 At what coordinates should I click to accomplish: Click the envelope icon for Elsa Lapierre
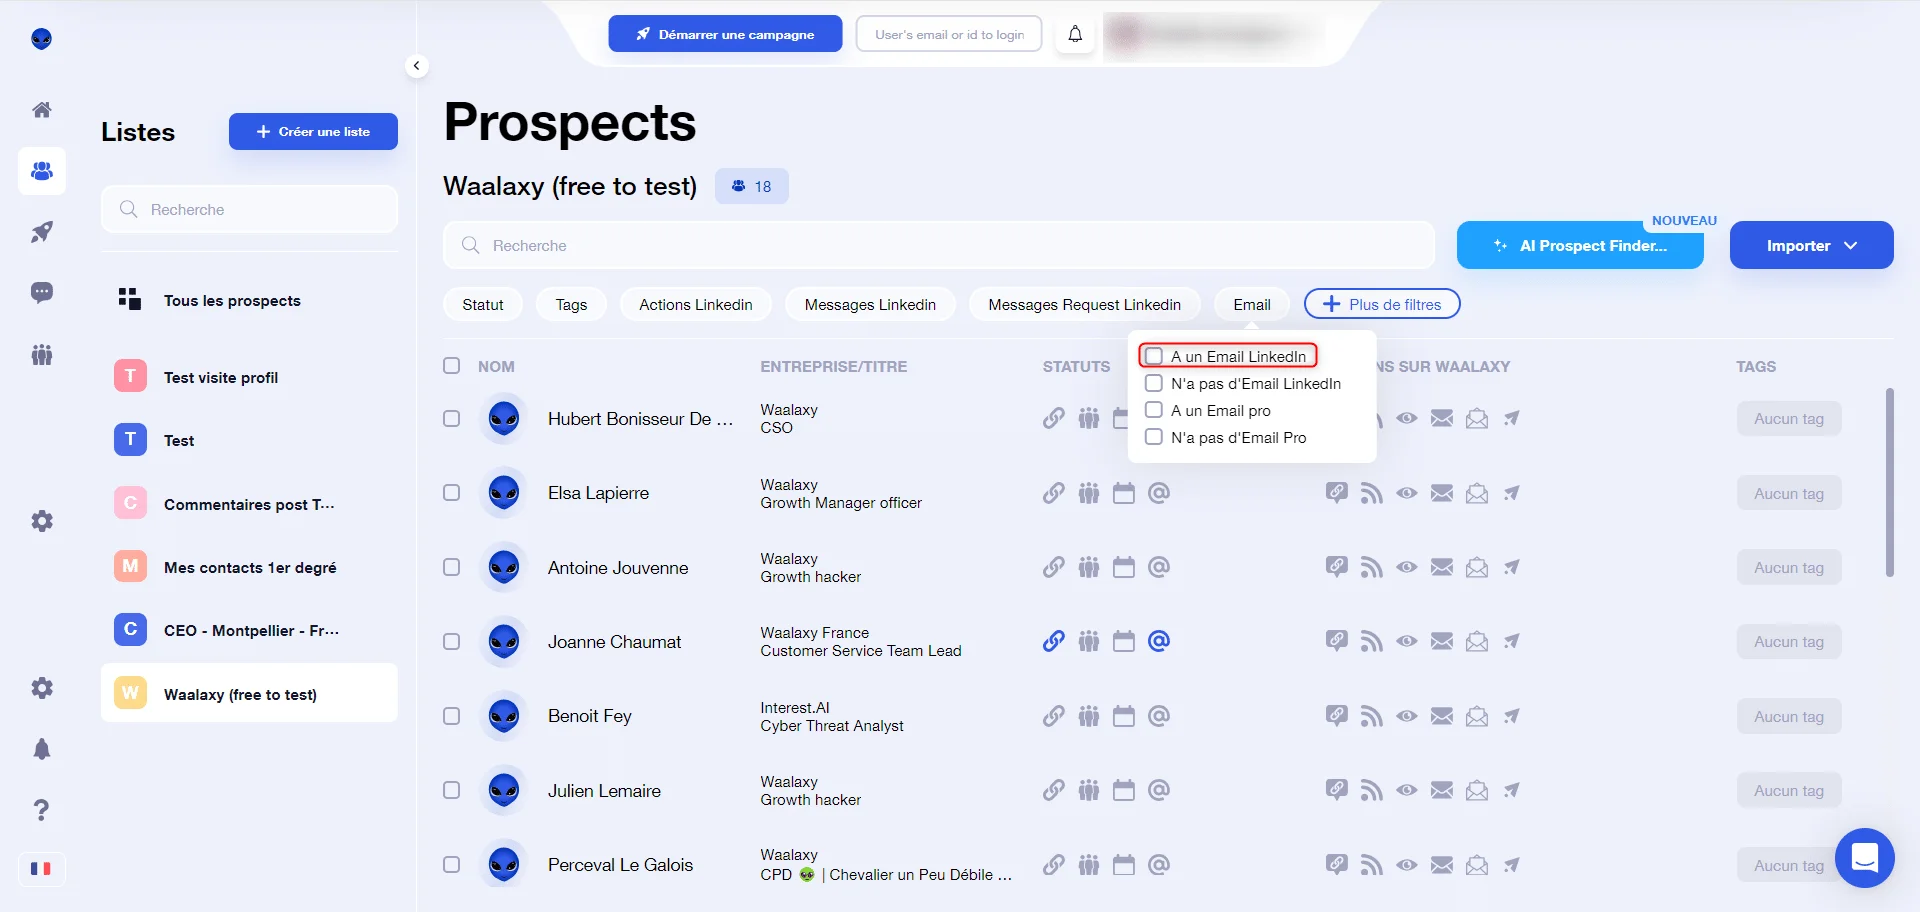(x=1442, y=493)
